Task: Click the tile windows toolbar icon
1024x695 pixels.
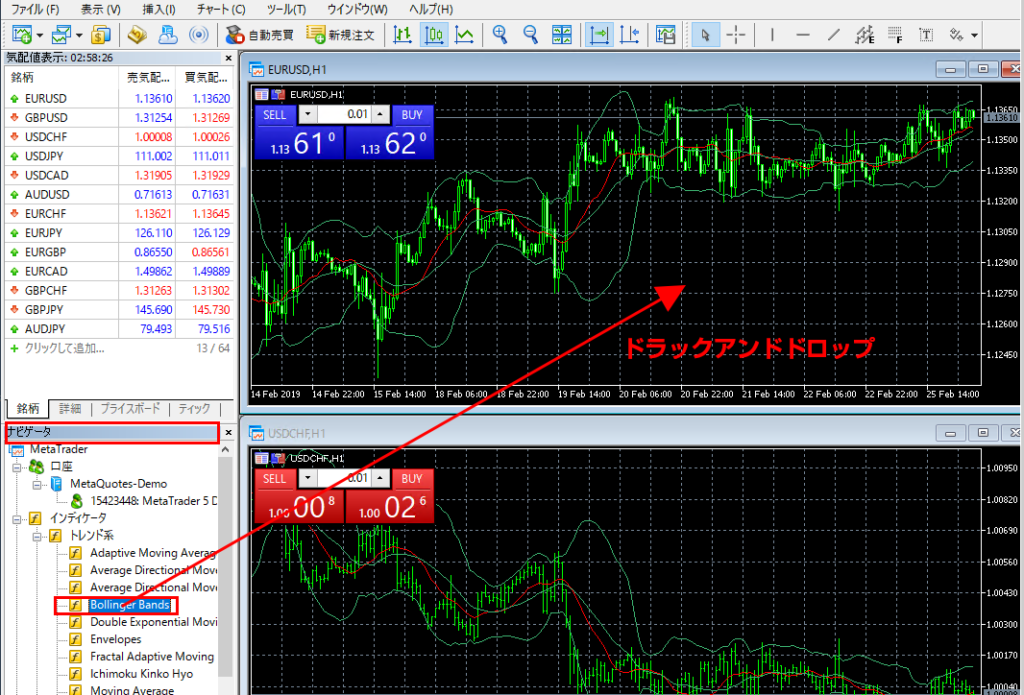Action: tap(562, 35)
